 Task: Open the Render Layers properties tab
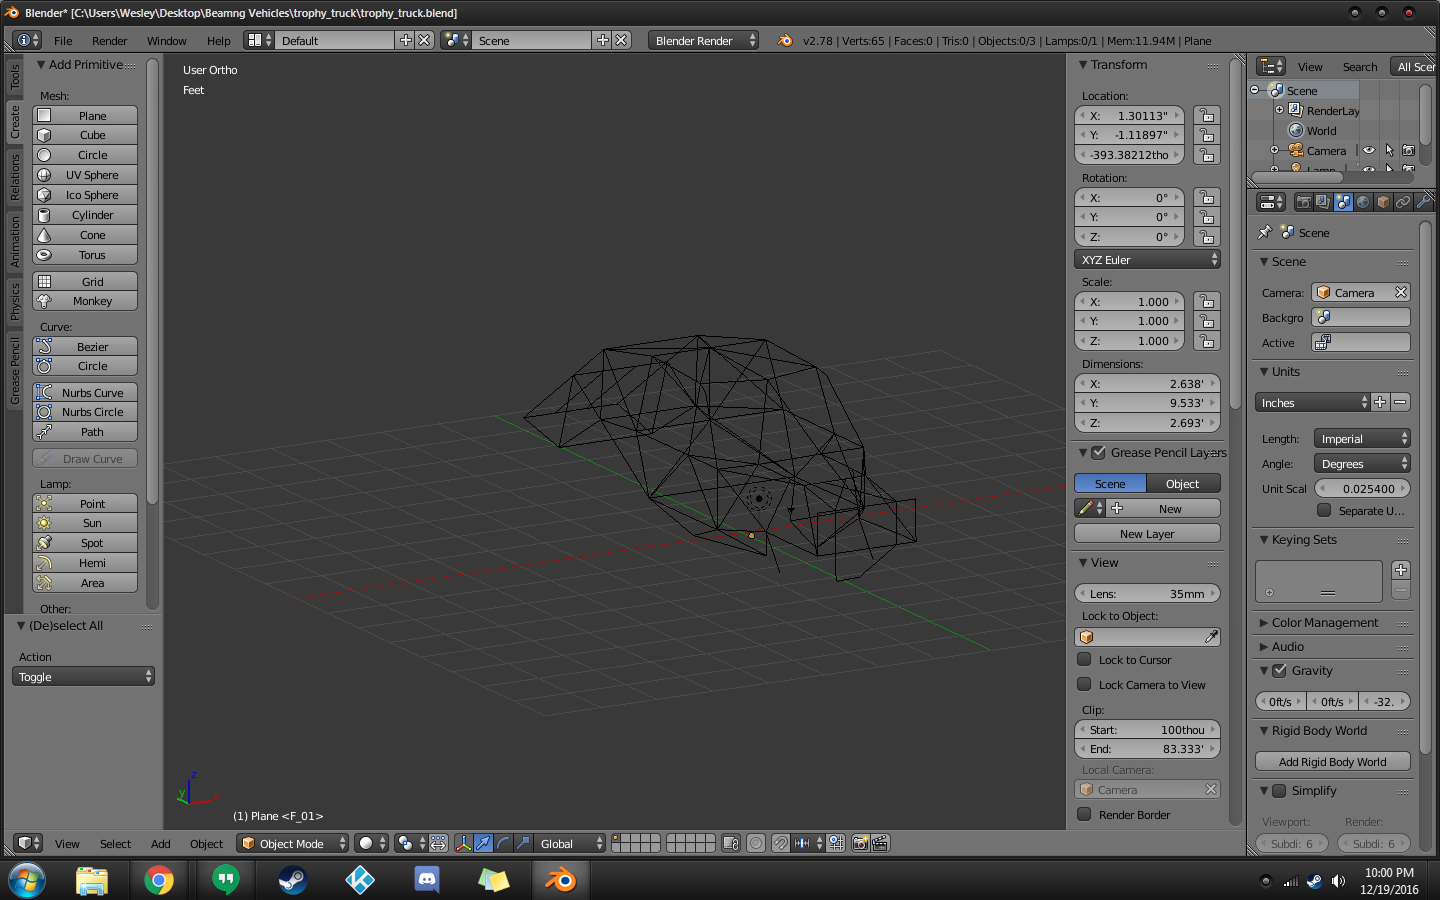coord(1323,202)
